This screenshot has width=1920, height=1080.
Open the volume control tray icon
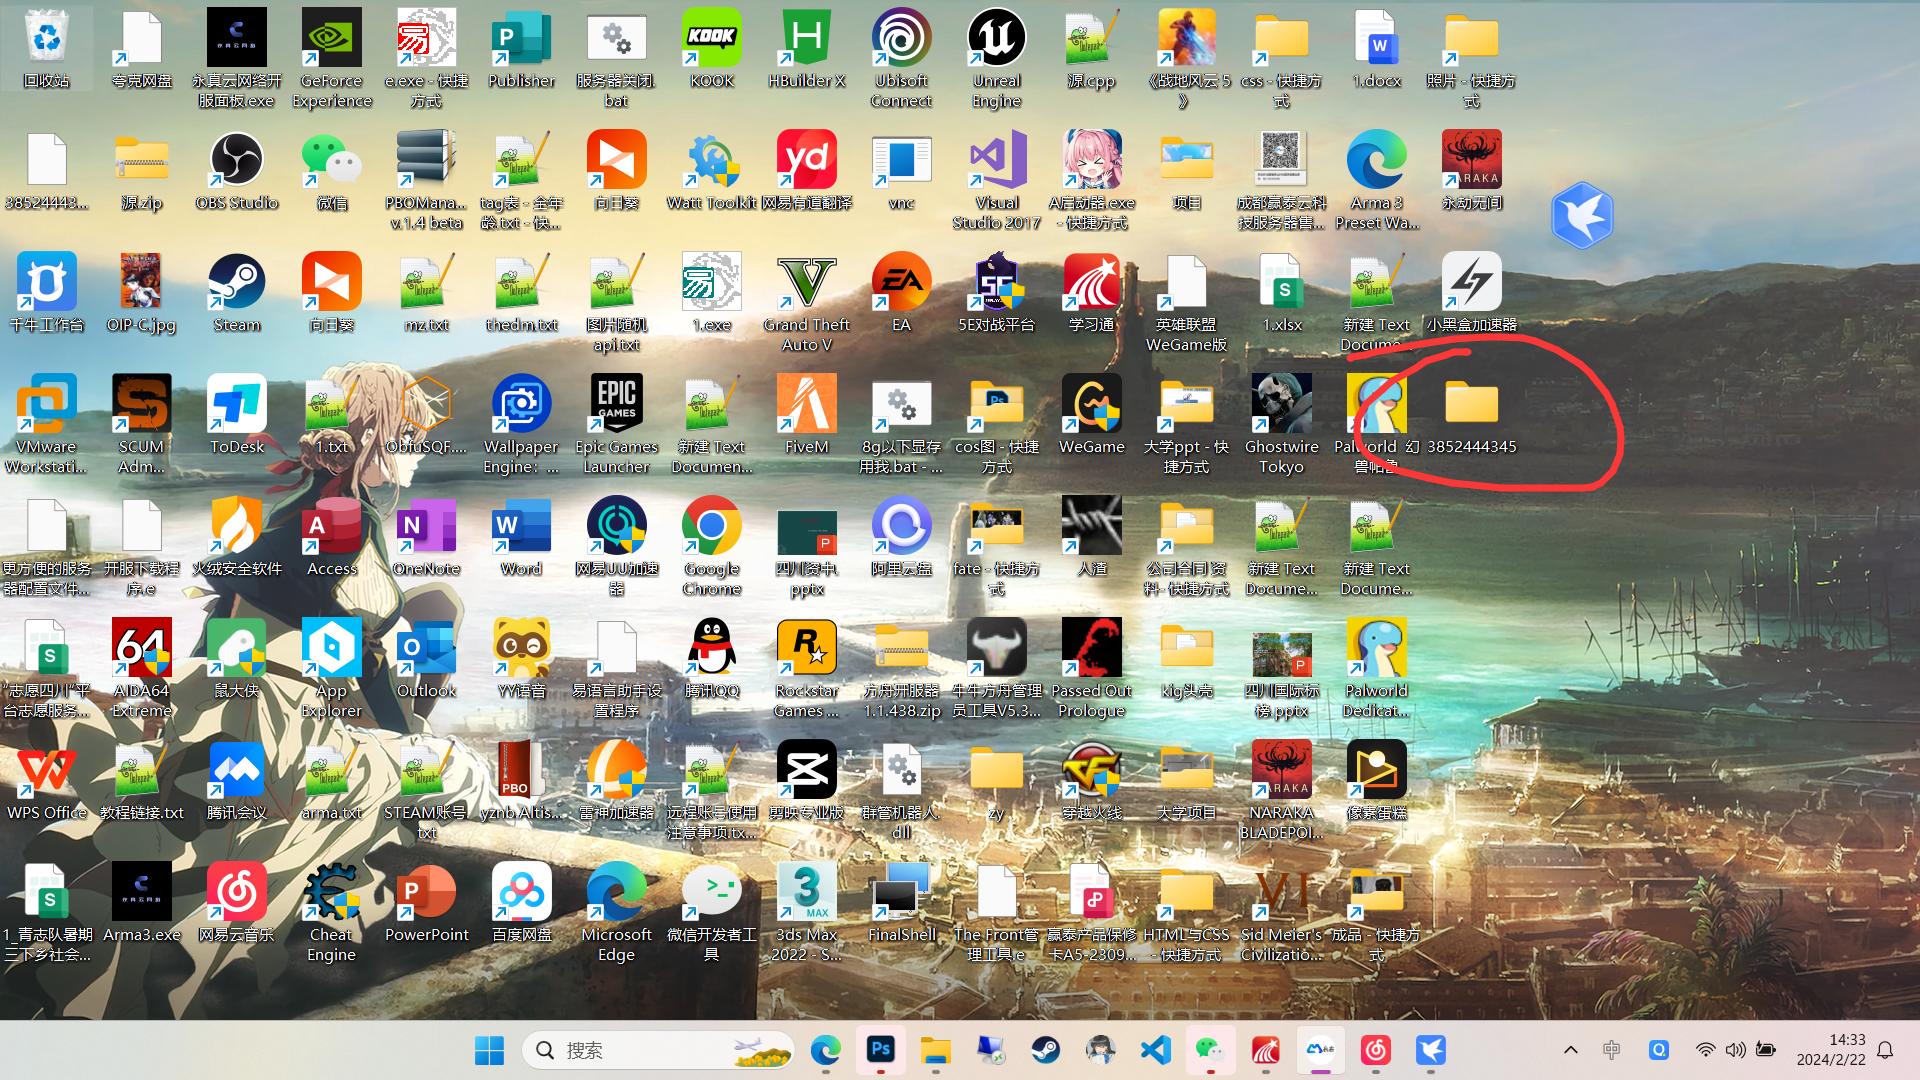coord(1735,1050)
